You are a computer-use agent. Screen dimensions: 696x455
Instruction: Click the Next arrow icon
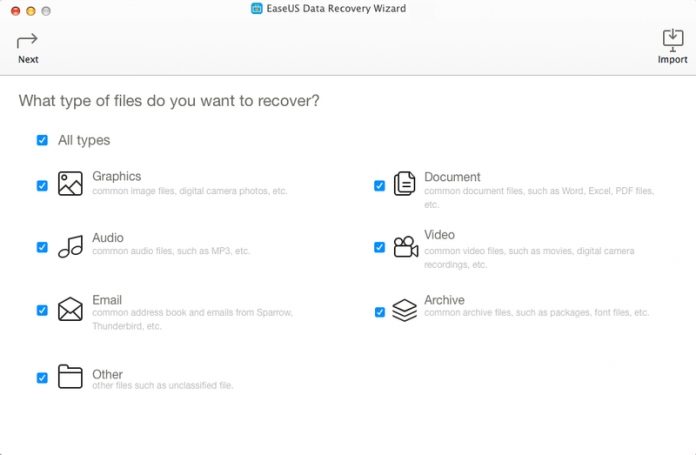click(x=27, y=41)
